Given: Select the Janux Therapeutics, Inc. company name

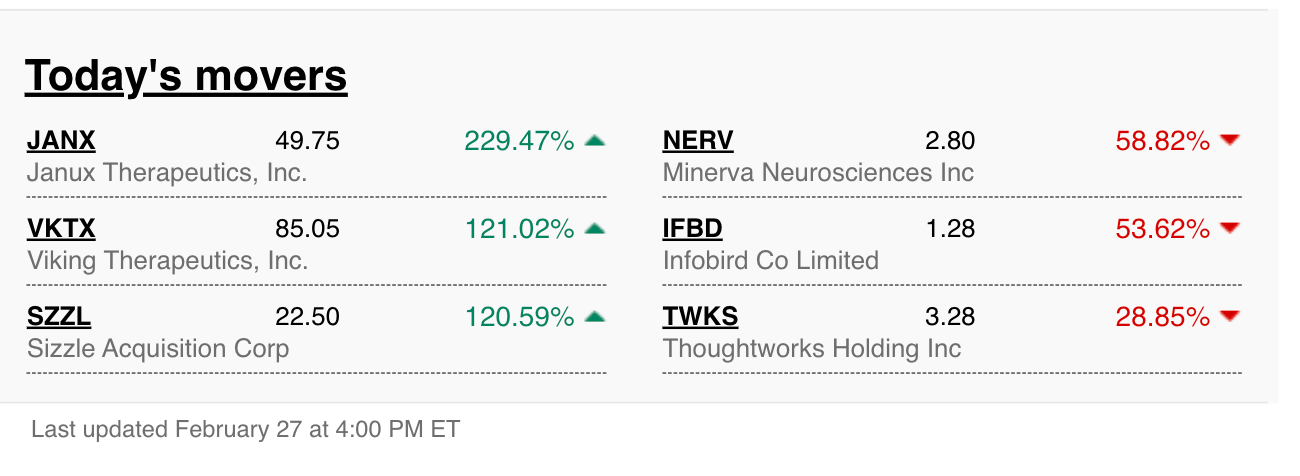Looking at the screenshot, I should click(167, 173).
